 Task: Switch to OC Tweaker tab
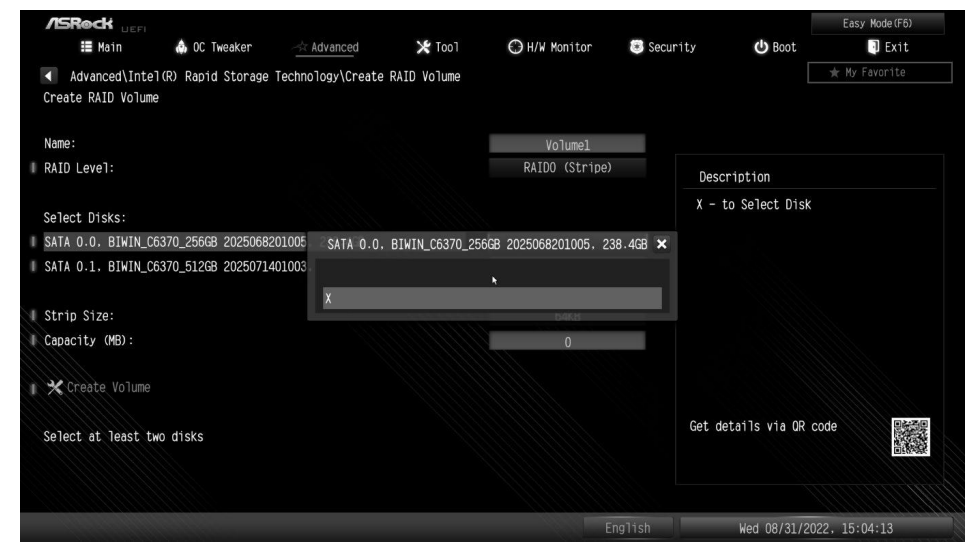click(214, 46)
